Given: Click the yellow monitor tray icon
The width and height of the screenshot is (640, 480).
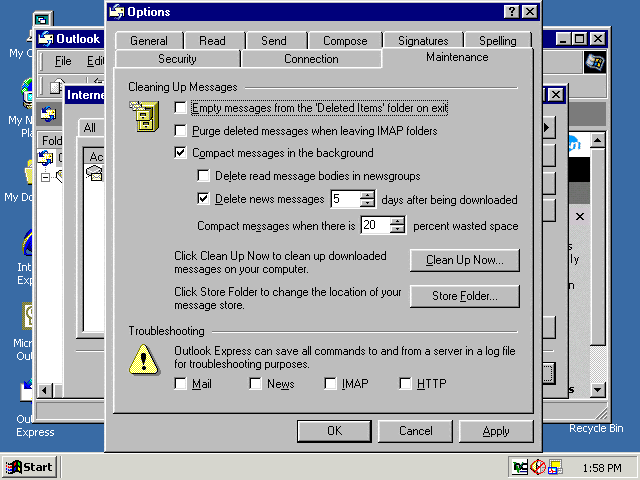Looking at the screenshot, I should (556, 467).
